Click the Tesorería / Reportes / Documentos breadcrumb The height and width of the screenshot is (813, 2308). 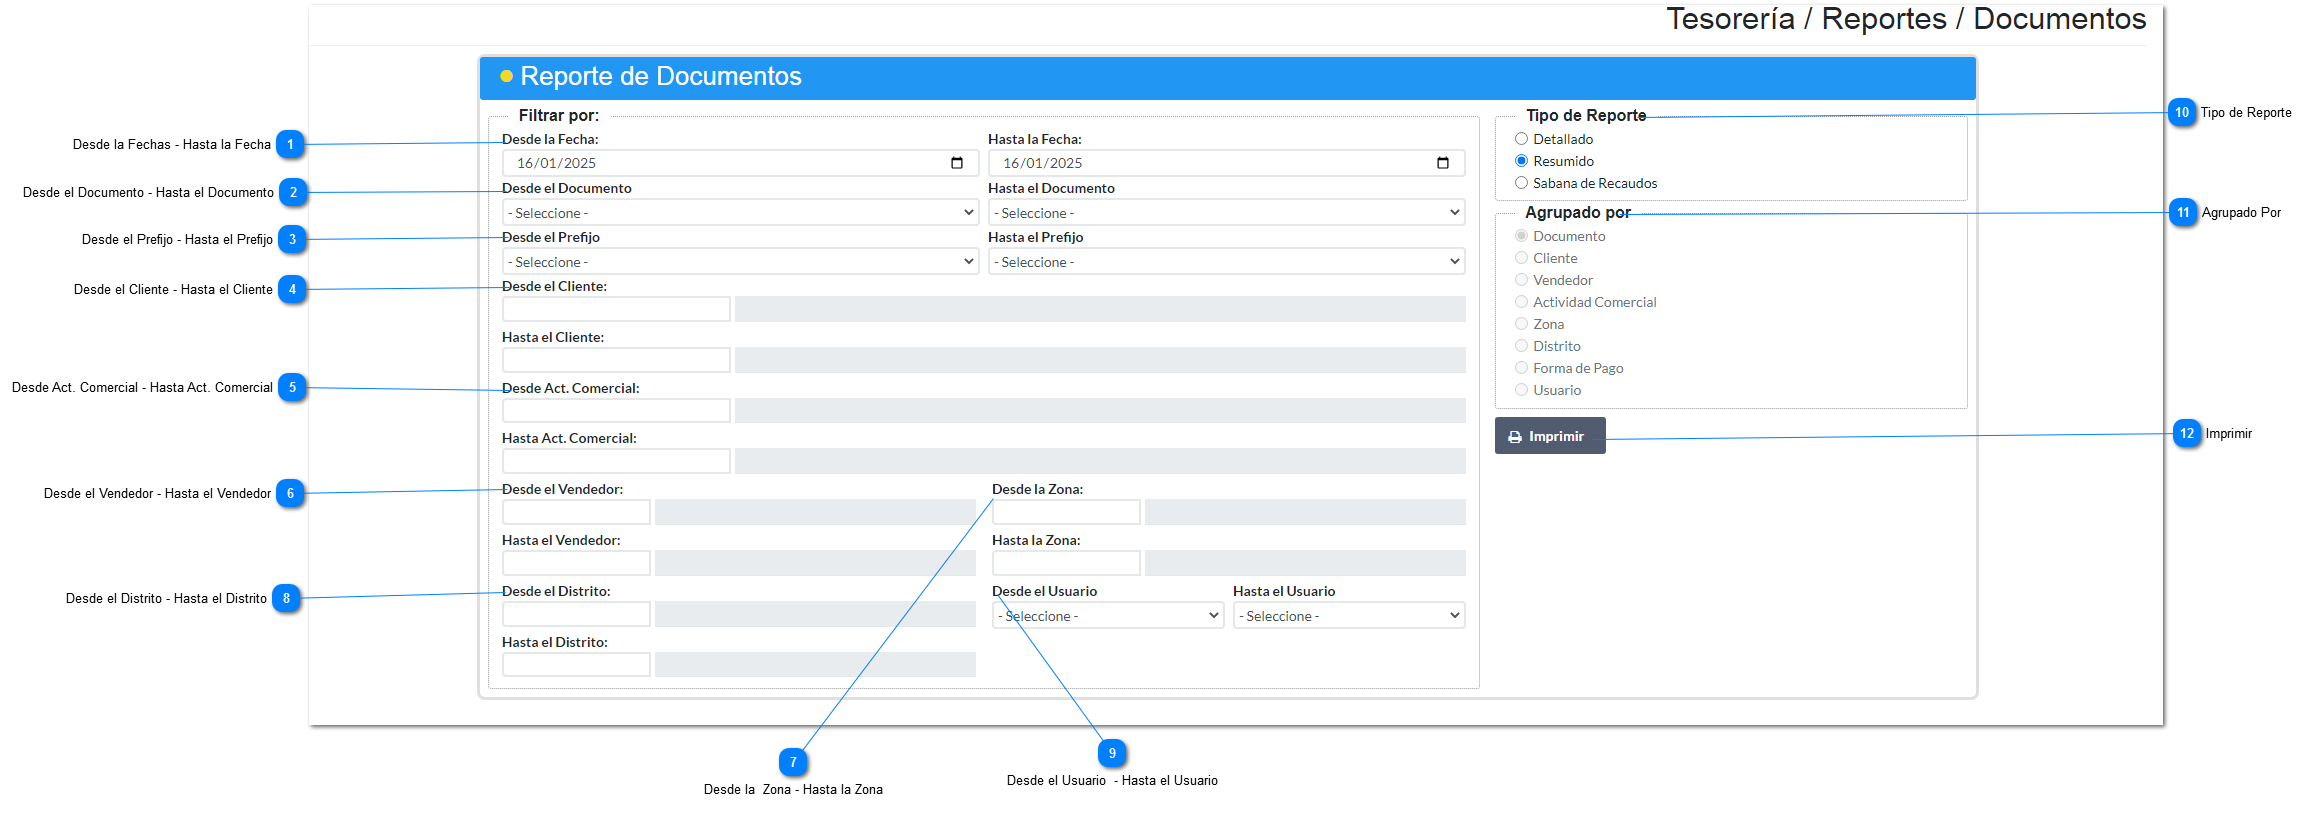pyautogui.click(x=1906, y=19)
